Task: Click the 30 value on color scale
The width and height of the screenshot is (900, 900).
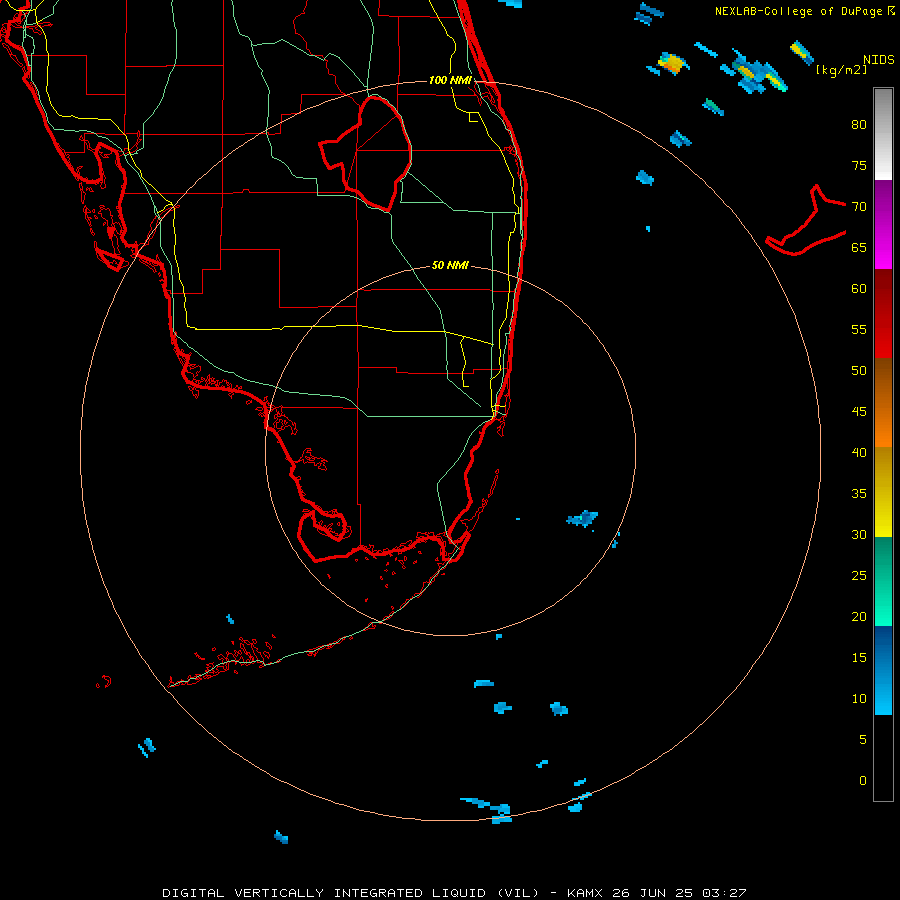Action: 859,534
